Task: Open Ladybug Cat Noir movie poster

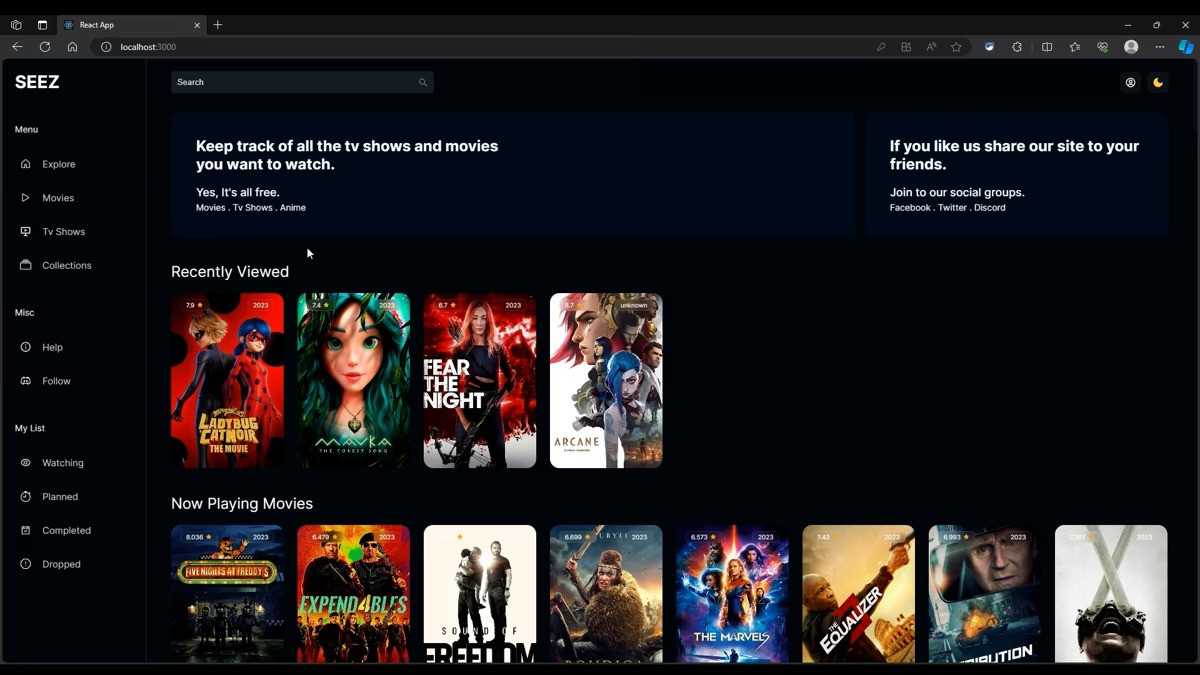Action: [227, 380]
